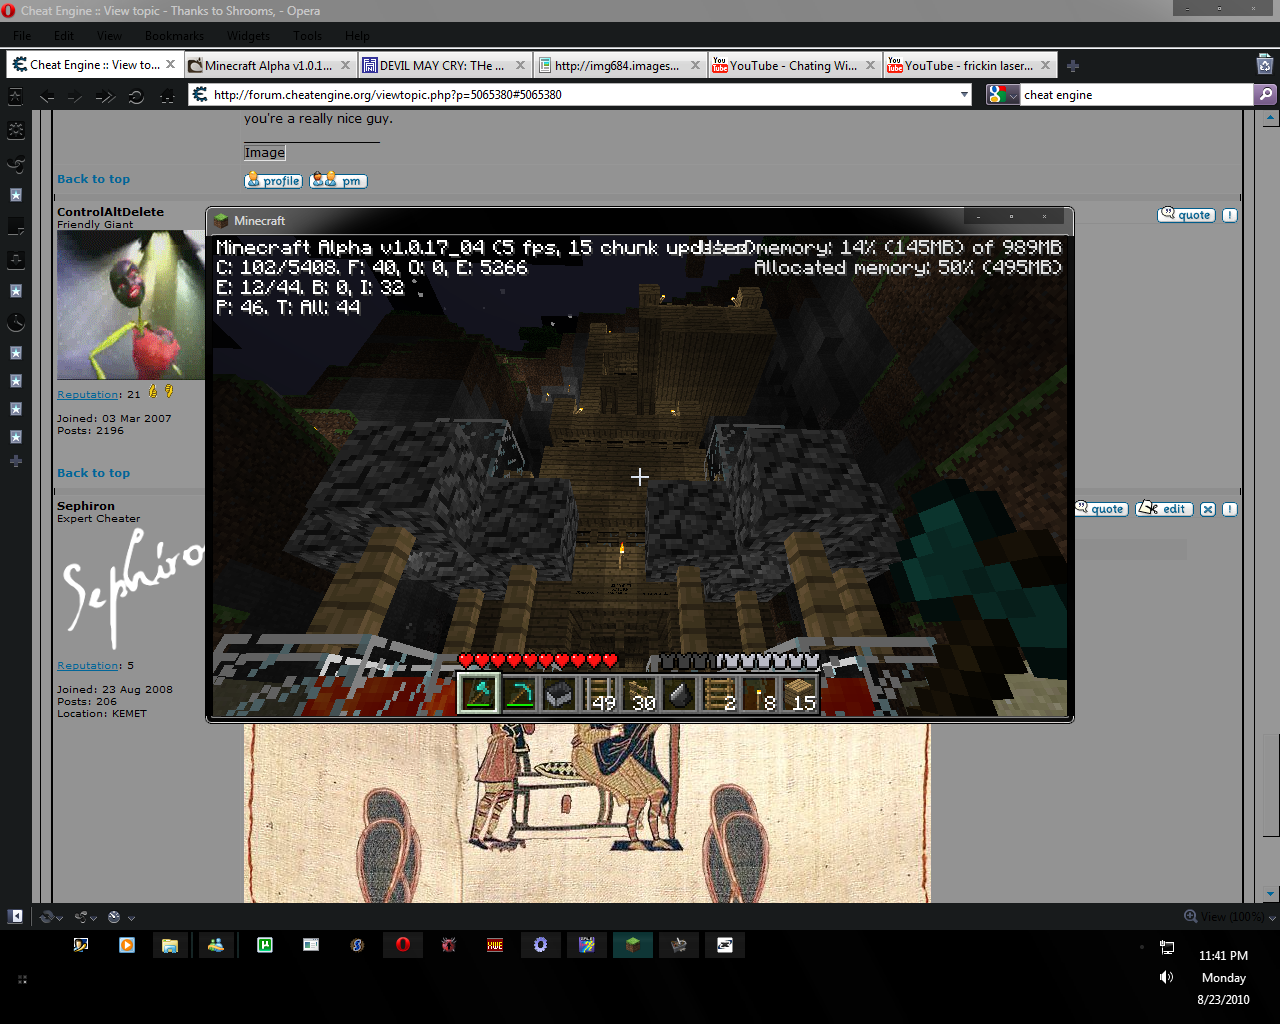Click the magnifier search button

pyautogui.click(x=1266, y=95)
